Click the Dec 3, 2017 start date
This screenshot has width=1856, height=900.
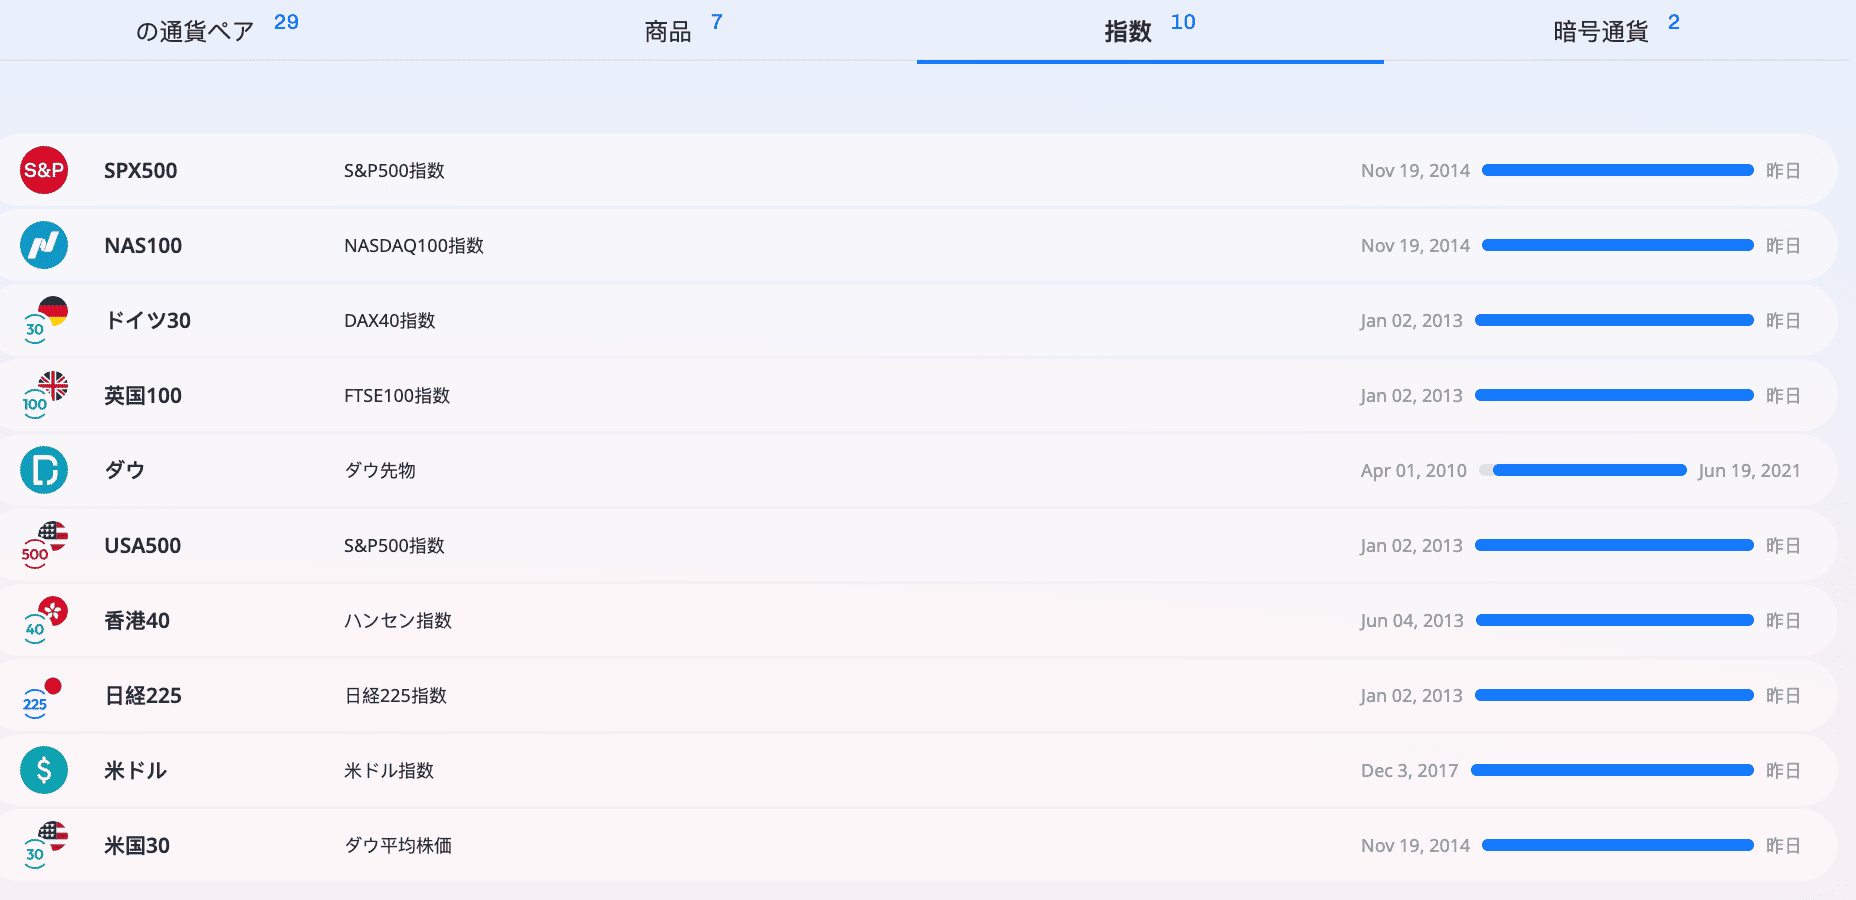[1410, 771]
